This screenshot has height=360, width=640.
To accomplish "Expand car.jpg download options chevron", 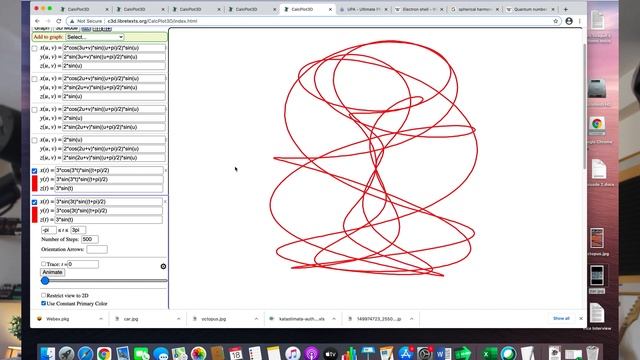I will coord(178,319).
